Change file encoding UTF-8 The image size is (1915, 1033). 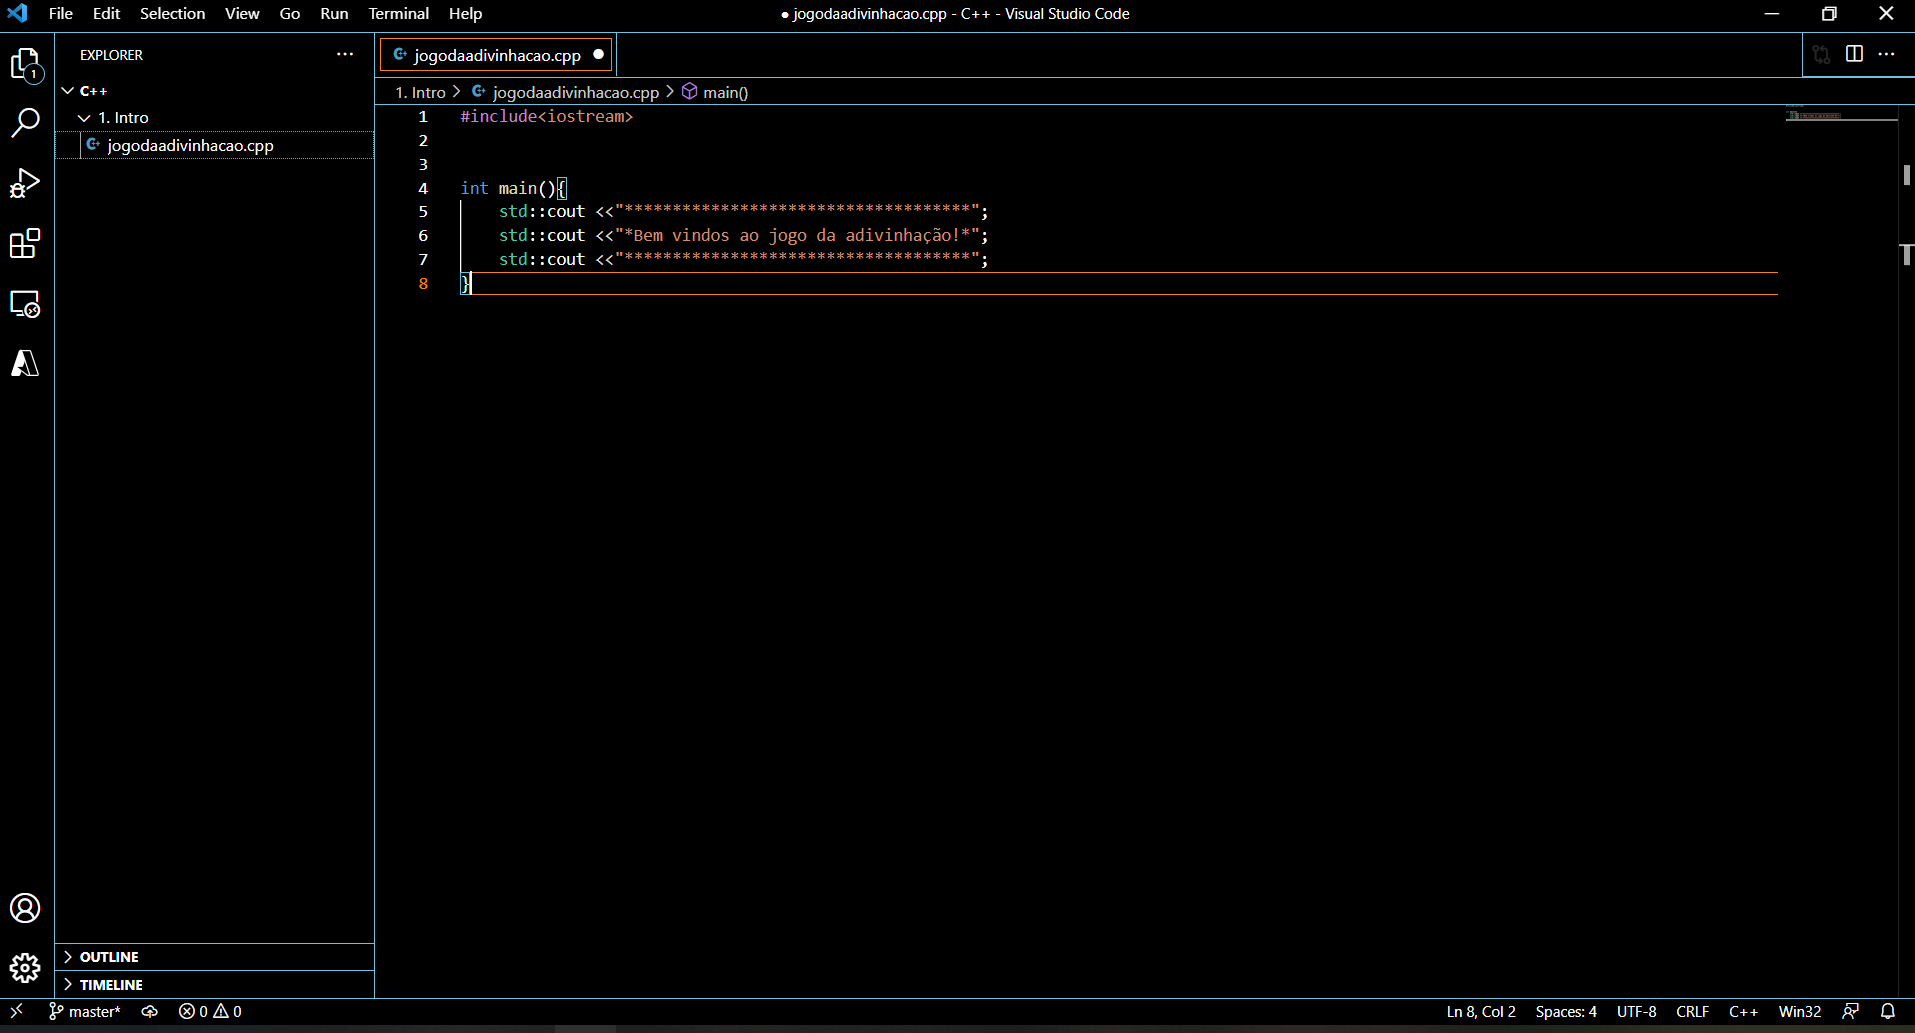(x=1637, y=1011)
